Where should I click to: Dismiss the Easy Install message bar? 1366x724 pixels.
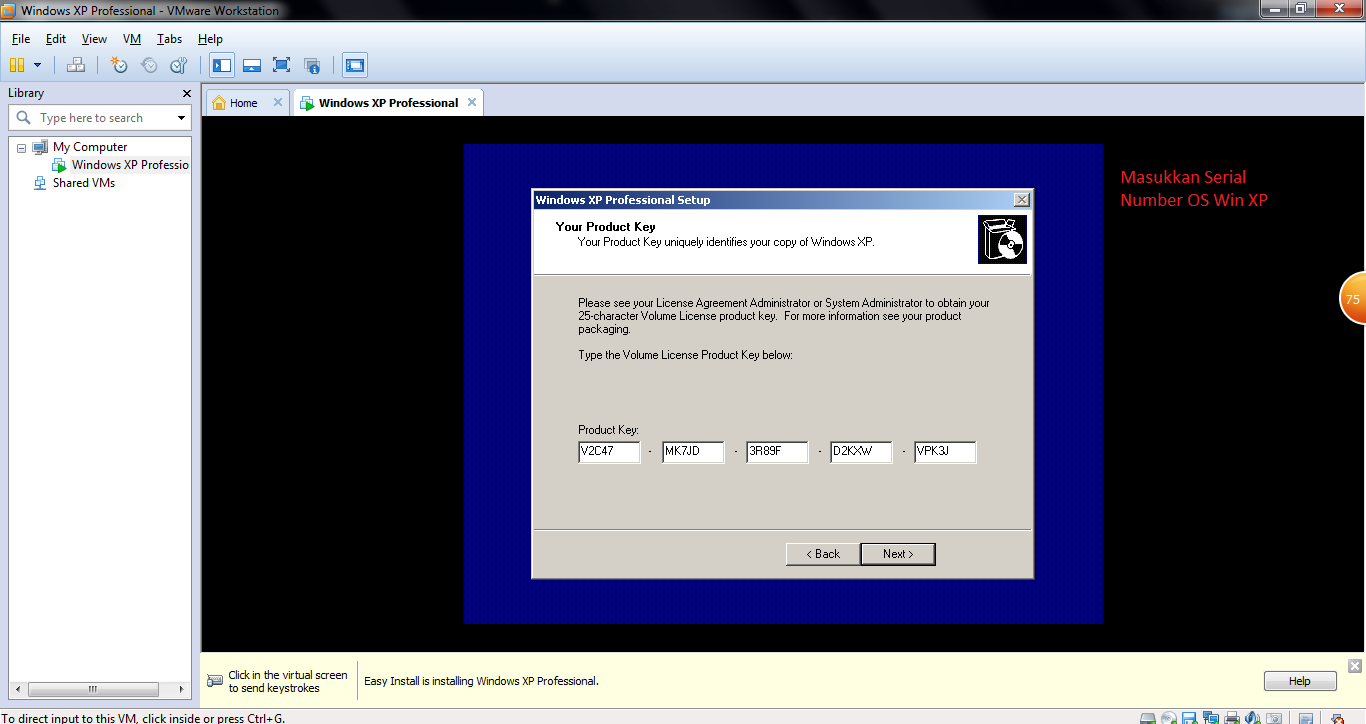[x=1355, y=666]
